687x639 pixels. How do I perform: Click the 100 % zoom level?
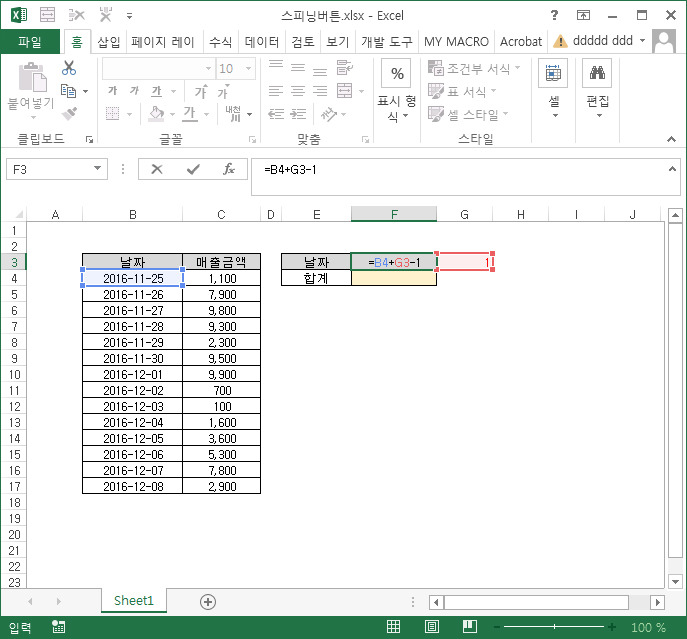(648, 628)
